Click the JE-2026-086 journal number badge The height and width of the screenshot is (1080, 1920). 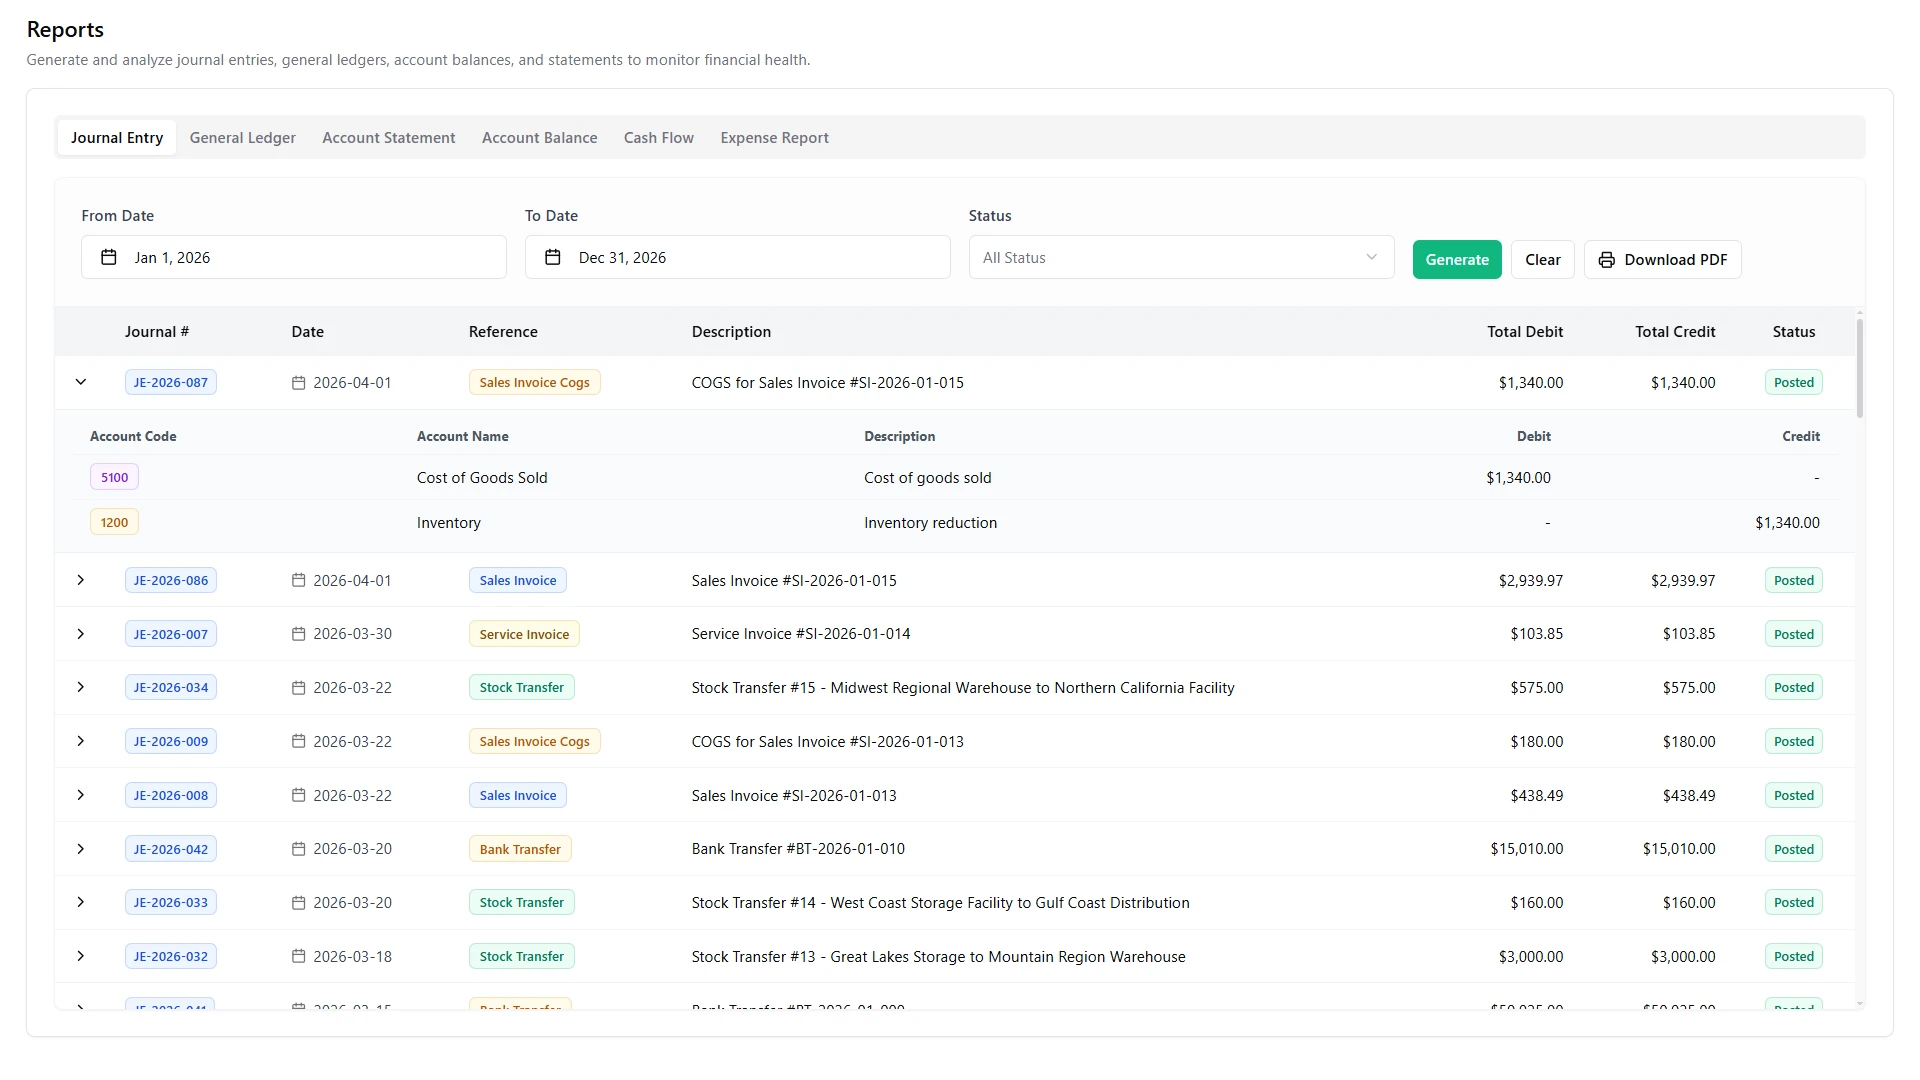tap(171, 580)
